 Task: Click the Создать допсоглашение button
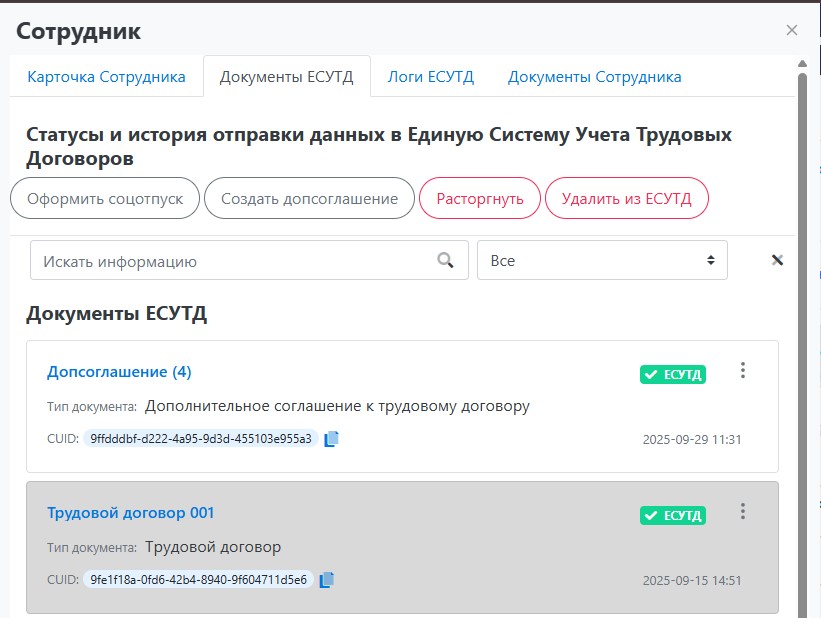click(x=309, y=198)
